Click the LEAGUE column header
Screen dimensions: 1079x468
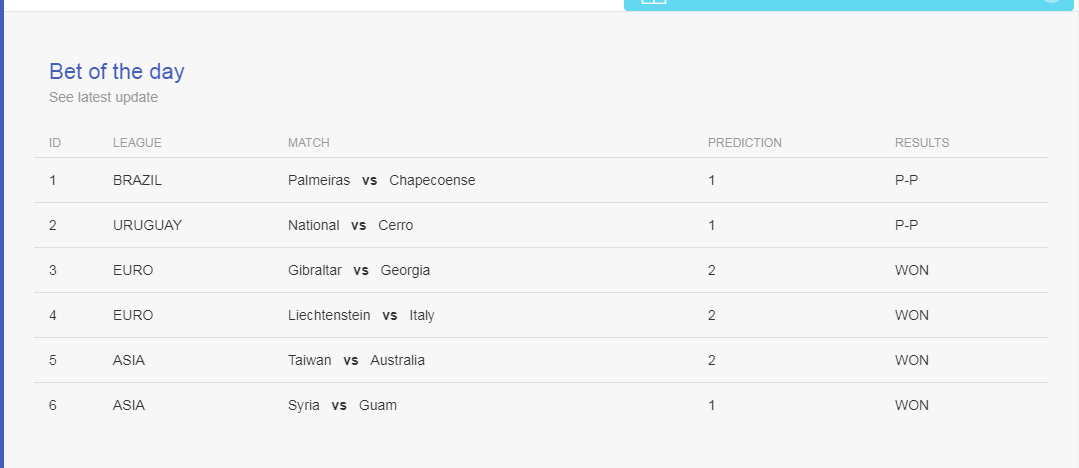pos(137,142)
